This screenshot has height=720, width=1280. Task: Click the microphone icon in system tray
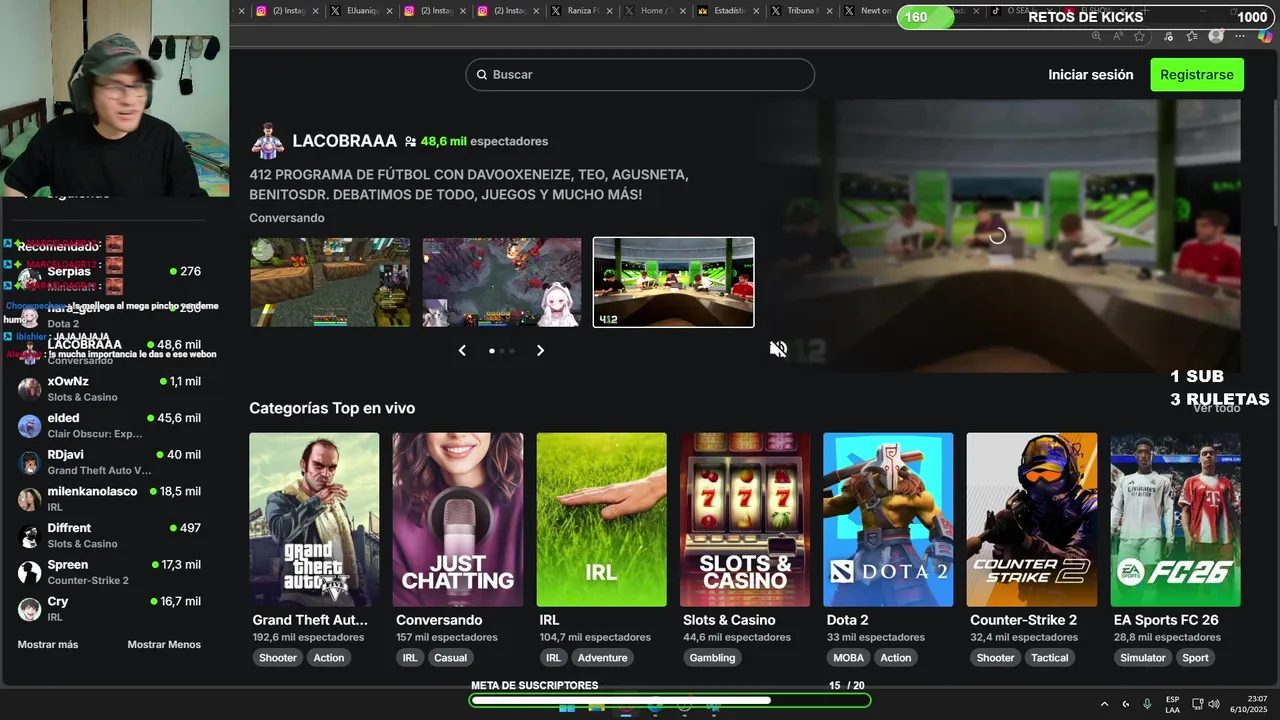pos(1147,704)
